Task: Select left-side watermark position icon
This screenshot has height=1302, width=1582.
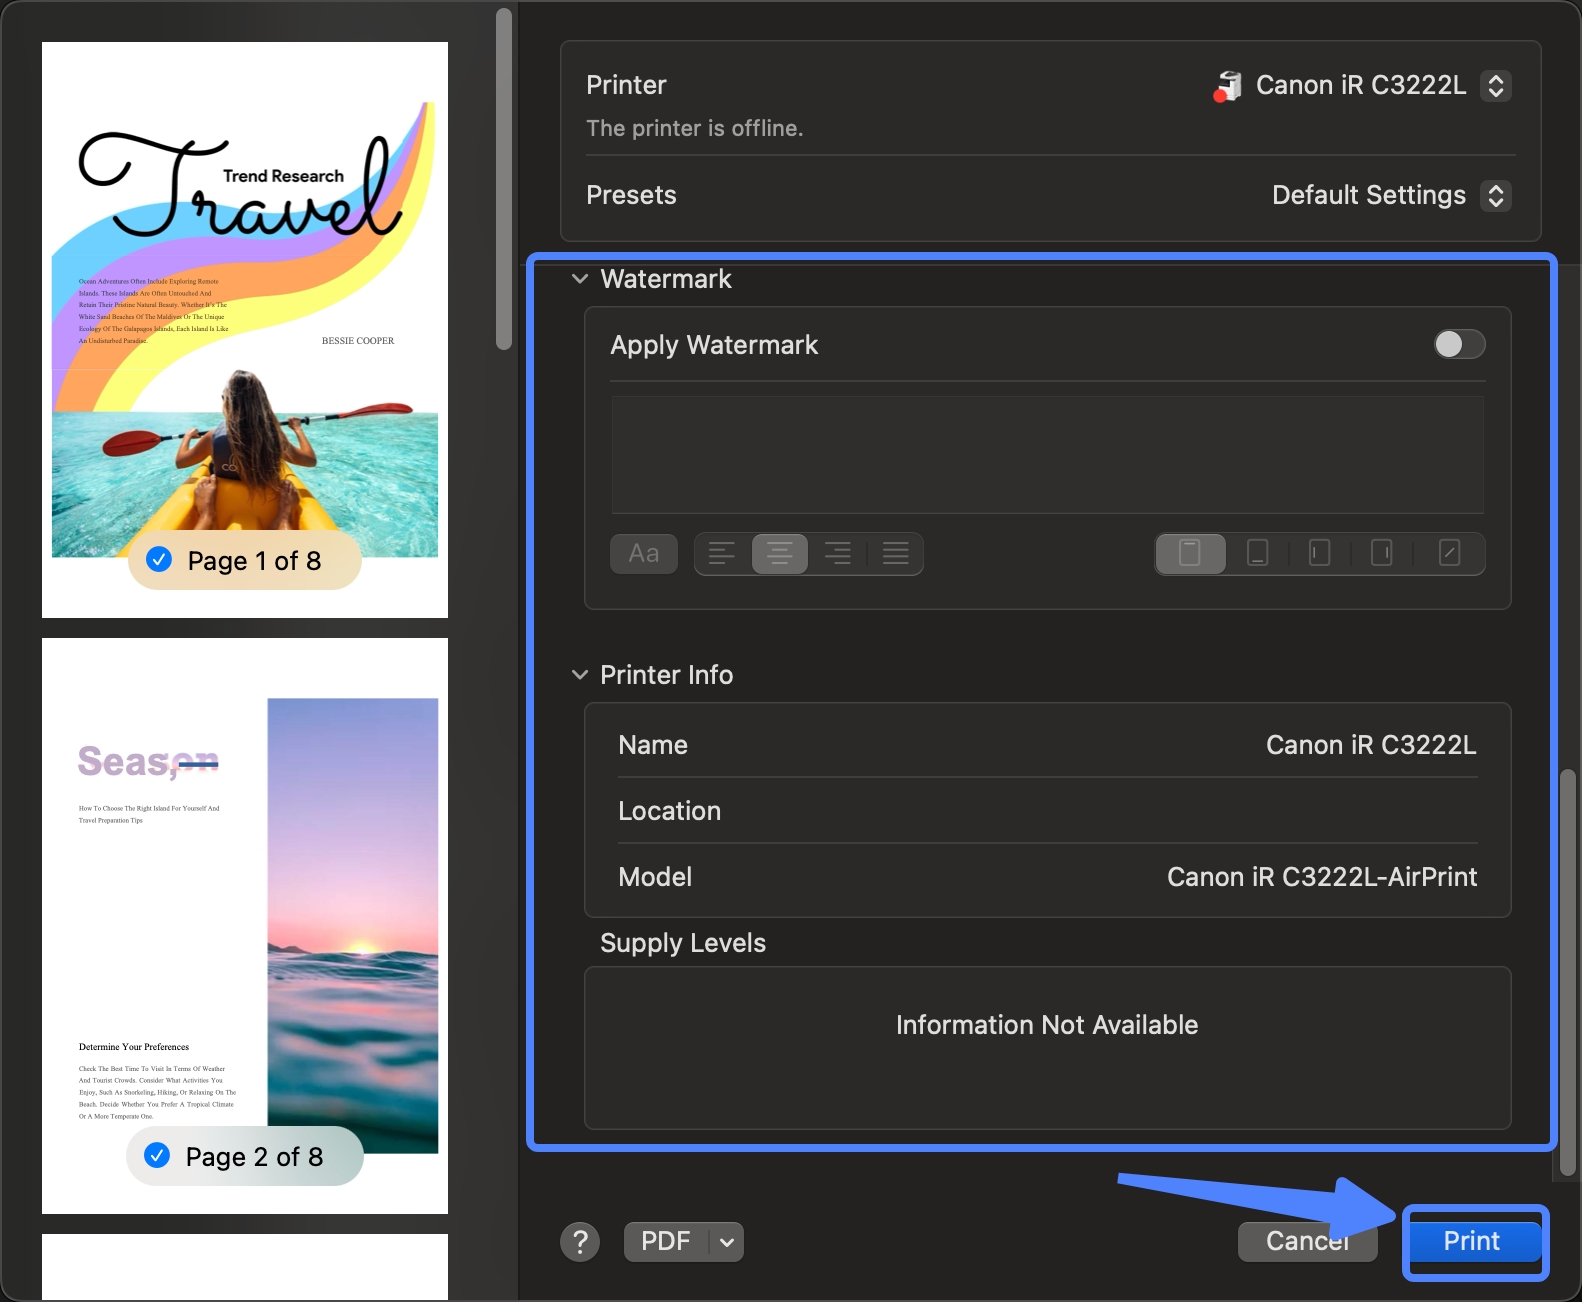Action: (1320, 553)
